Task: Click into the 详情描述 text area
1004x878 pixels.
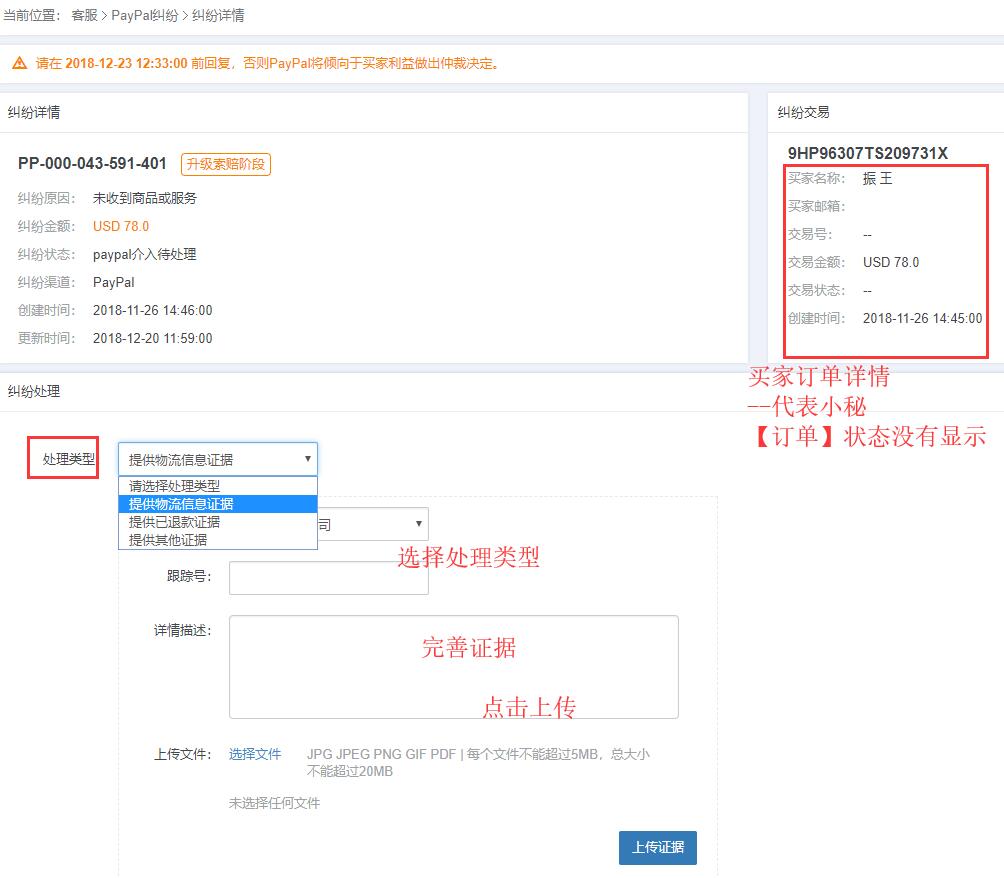Action: click(453, 667)
